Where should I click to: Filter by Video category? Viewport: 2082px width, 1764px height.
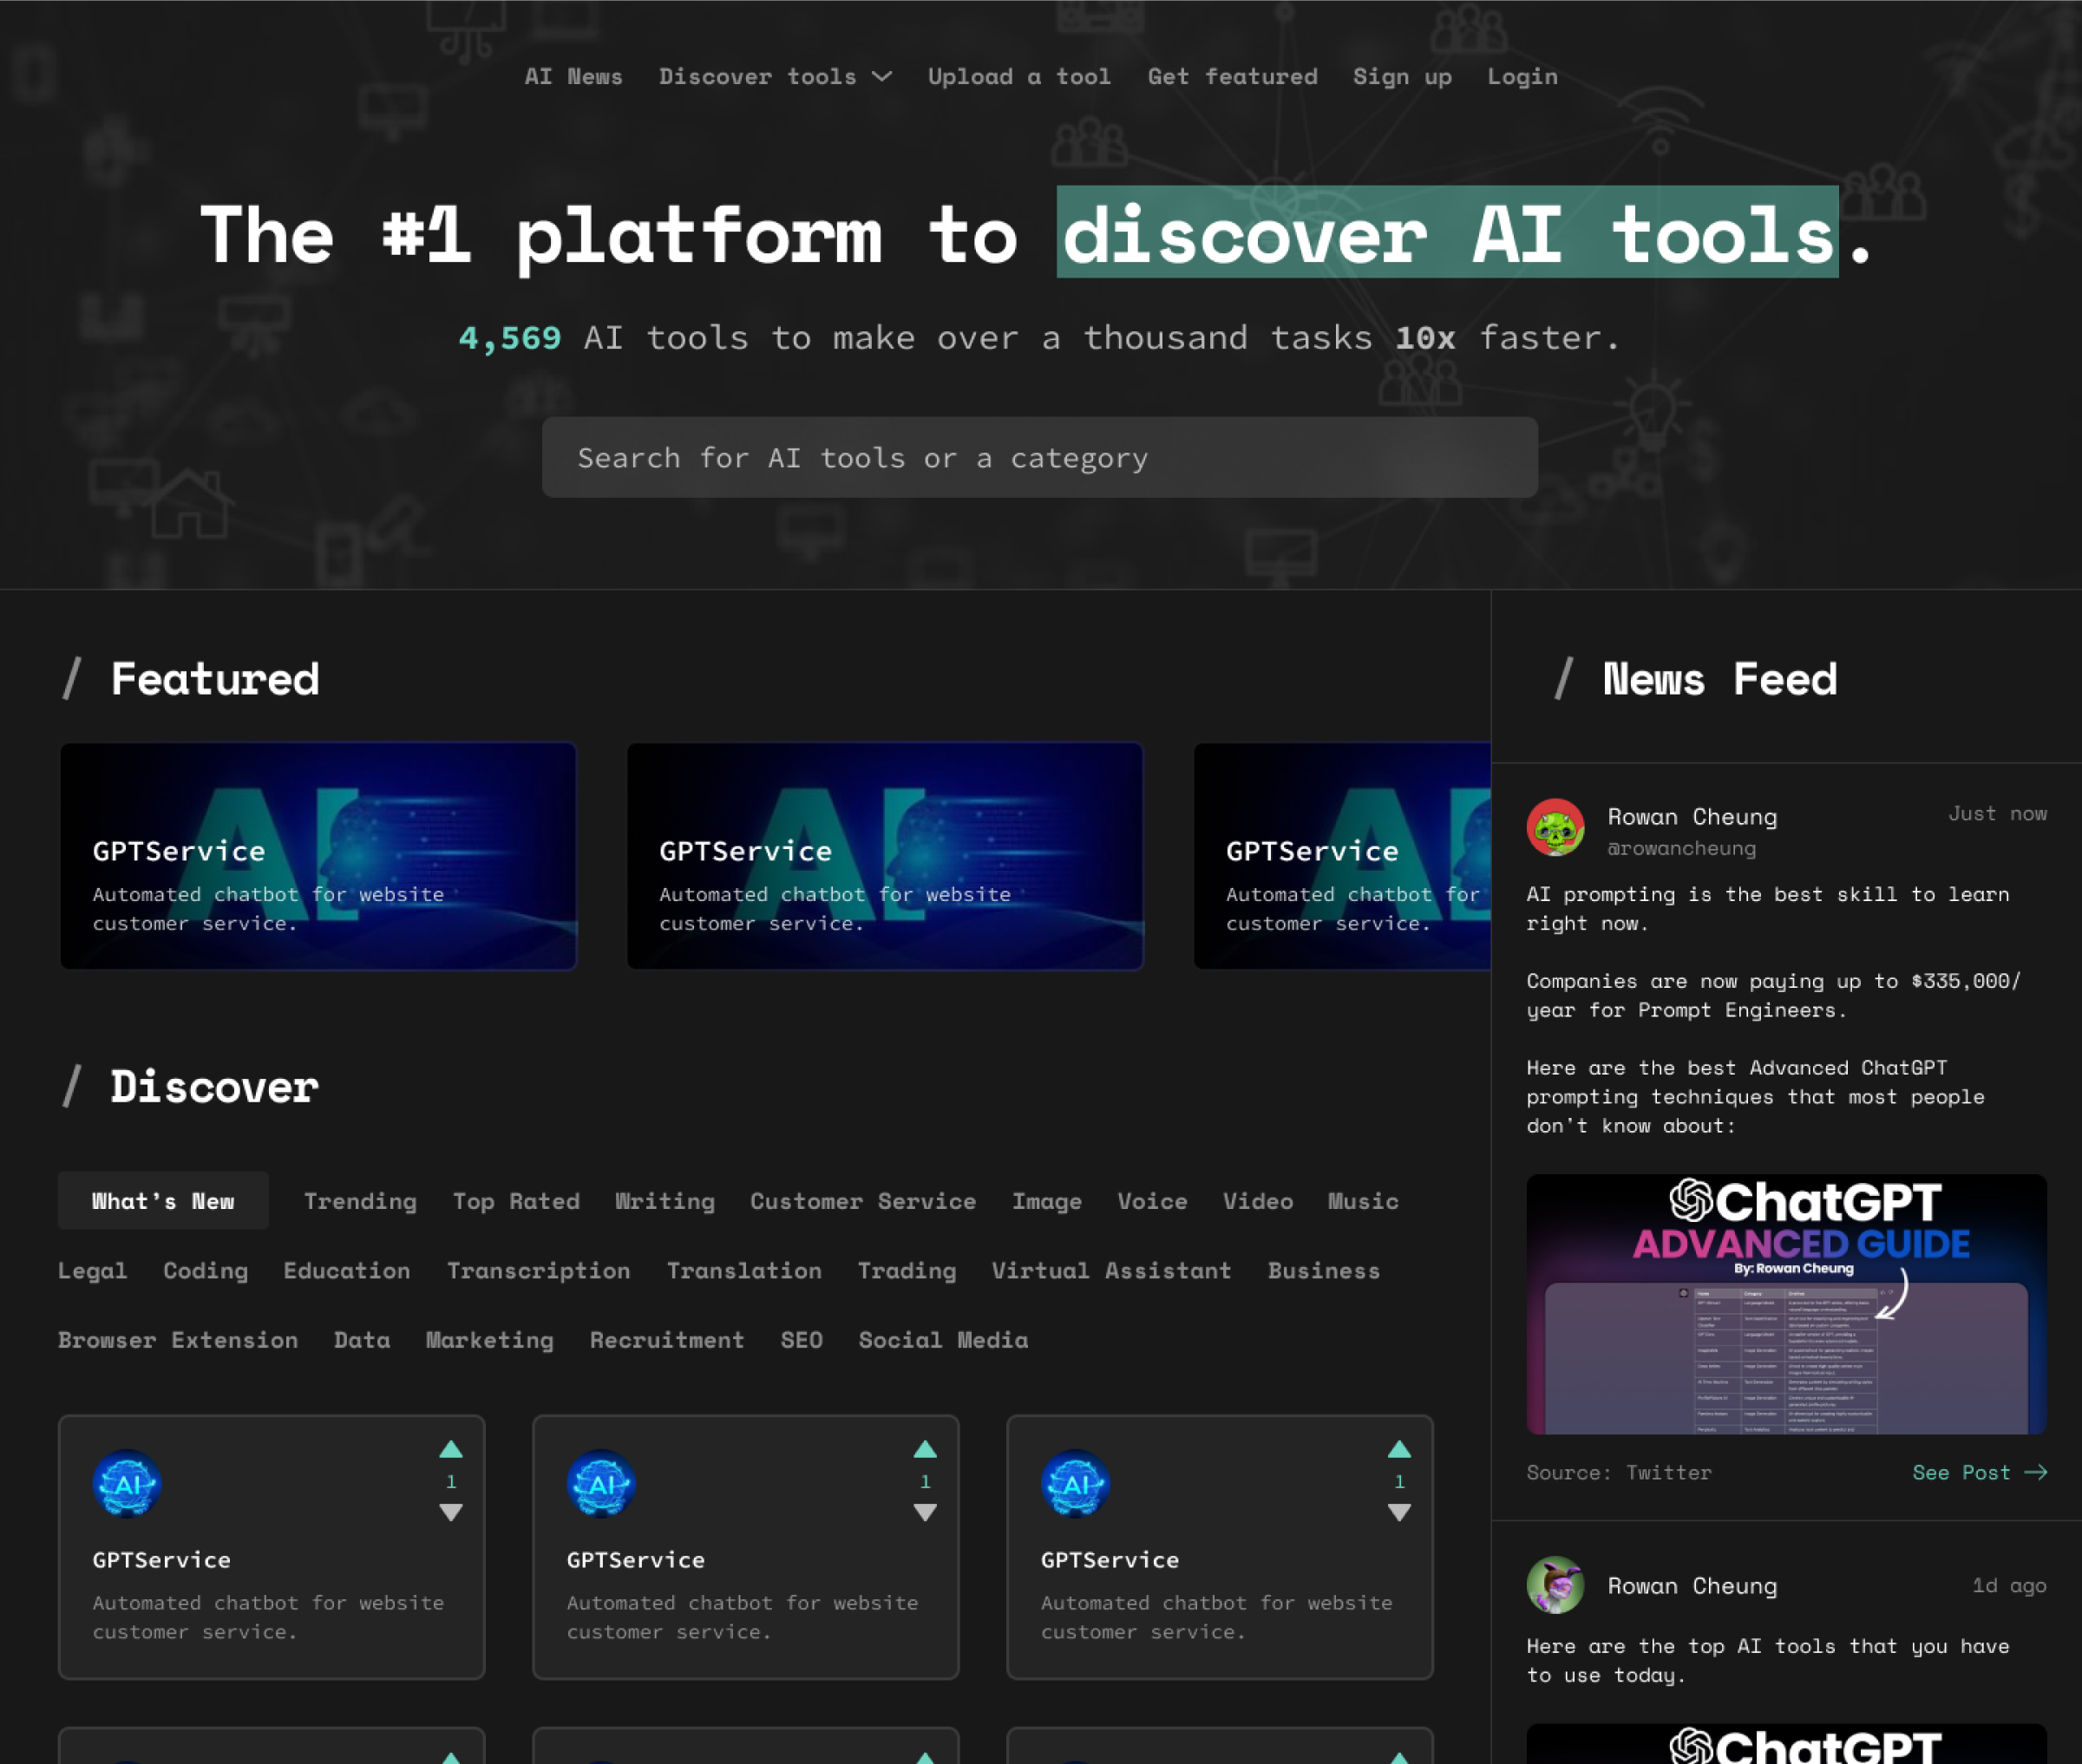coord(1258,1201)
